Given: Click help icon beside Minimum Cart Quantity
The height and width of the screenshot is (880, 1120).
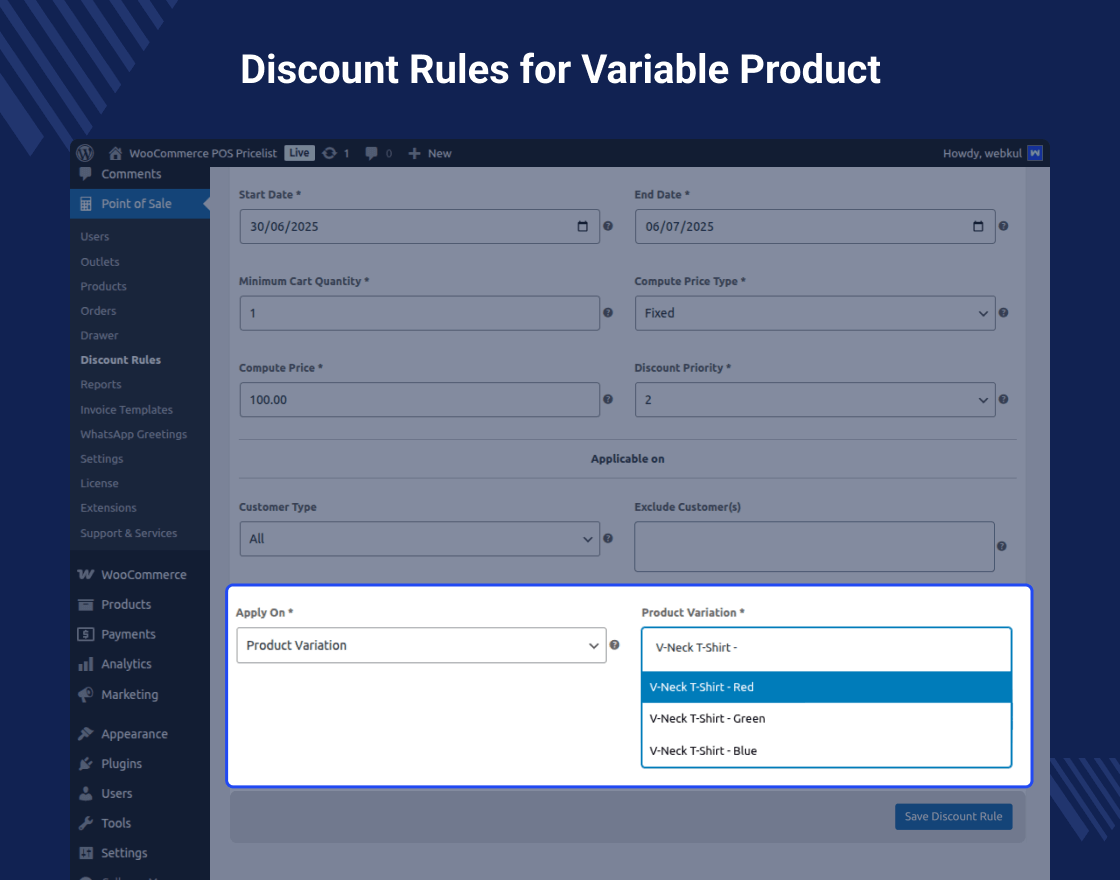Looking at the screenshot, I should tap(608, 312).
